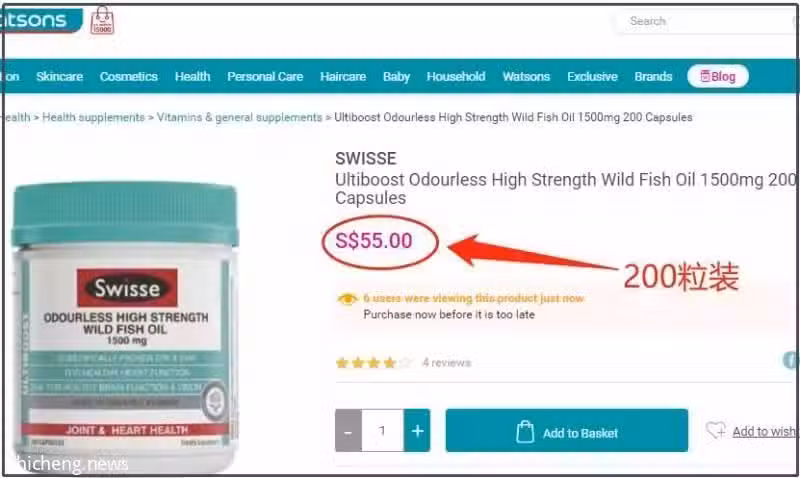Open the Health supplements breadcrumb link

pyautogui.click(x=93, y=117)
